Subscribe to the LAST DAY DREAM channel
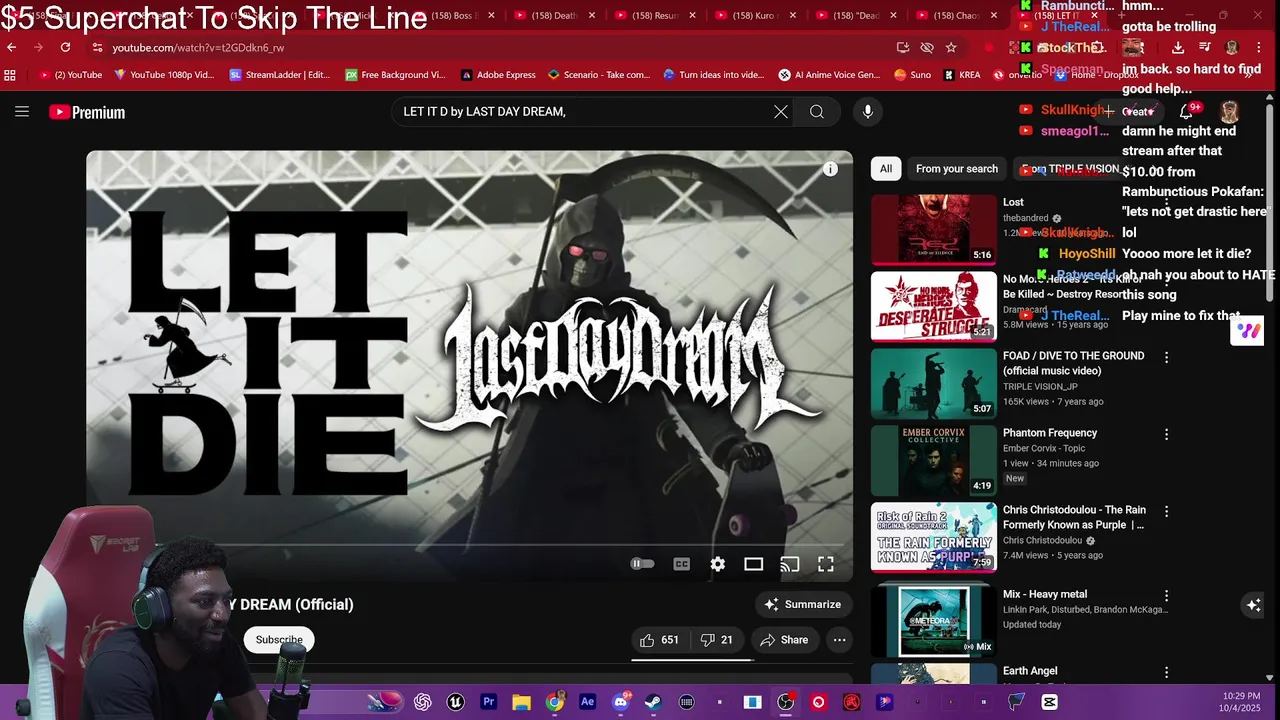 pos(279,640)
